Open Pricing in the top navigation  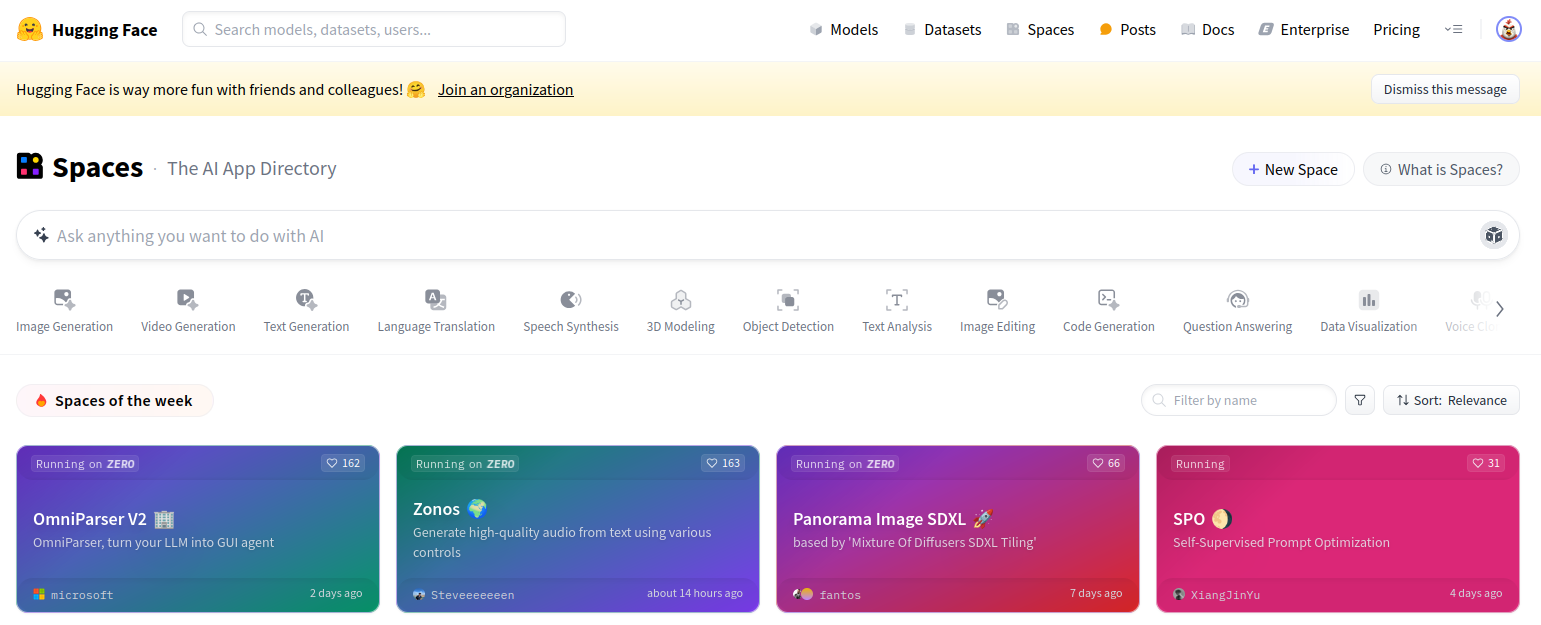pos(1397,30)
